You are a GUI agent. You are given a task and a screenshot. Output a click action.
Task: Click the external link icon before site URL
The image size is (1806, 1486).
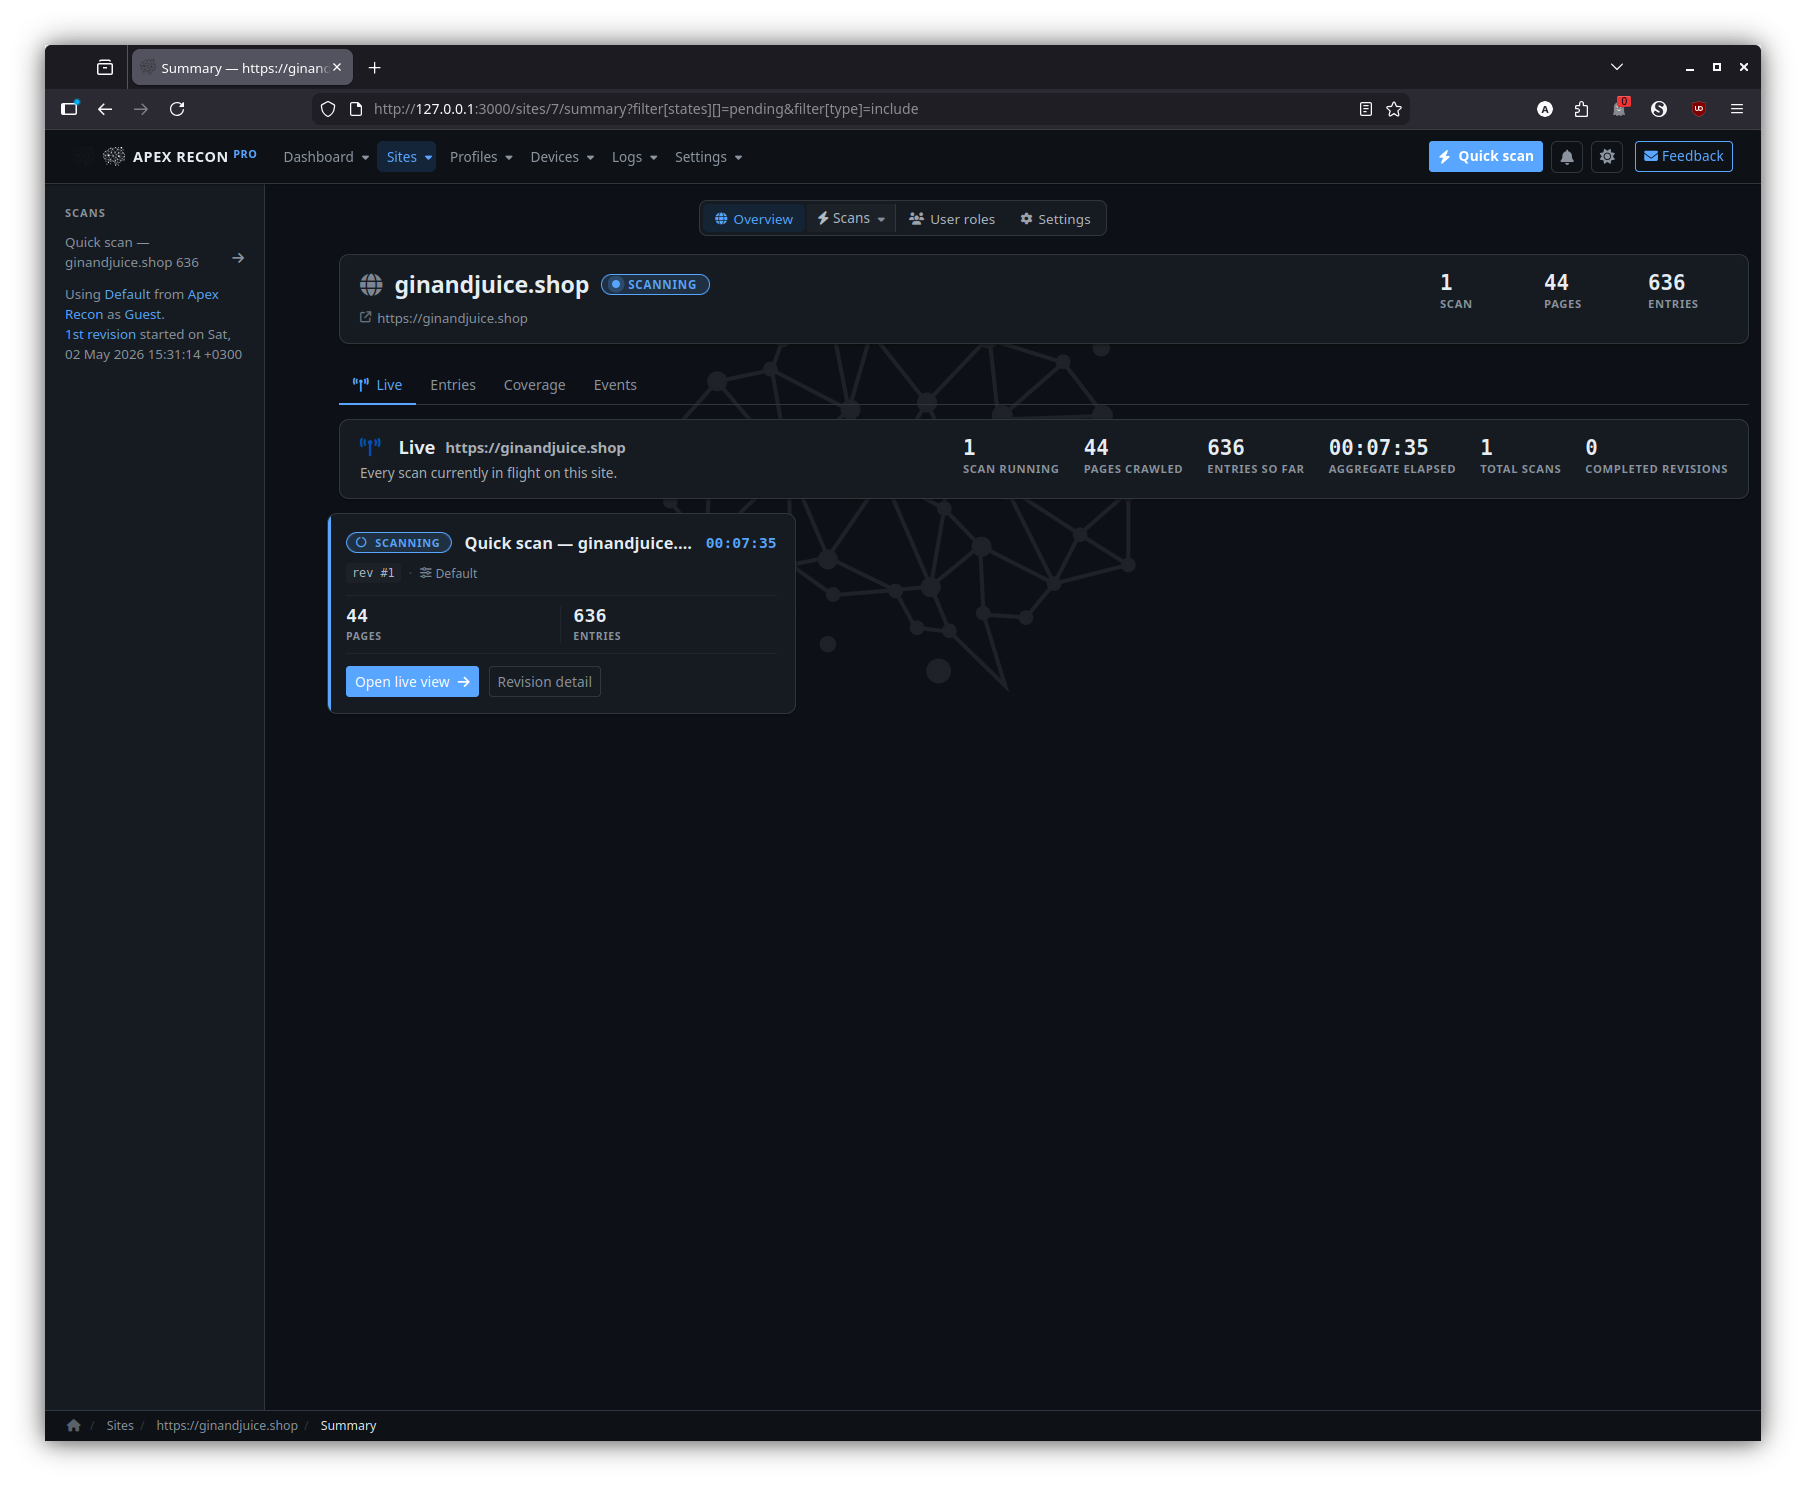(366, 318)
